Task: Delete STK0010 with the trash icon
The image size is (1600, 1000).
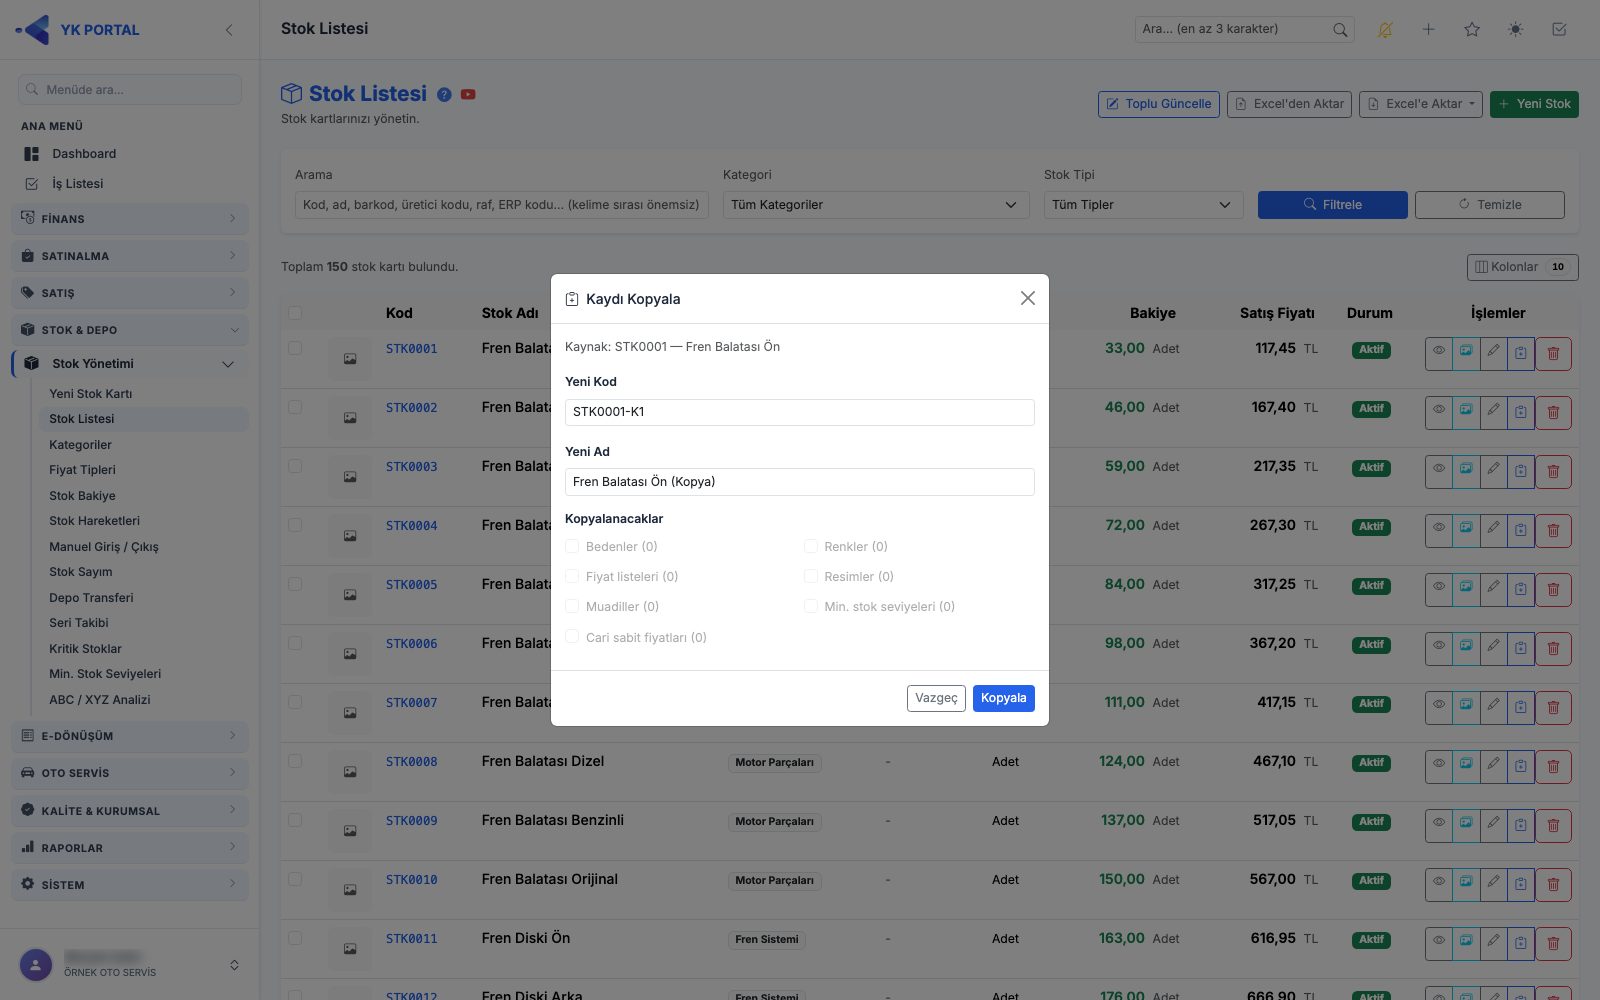Action: click(1553, 884)
